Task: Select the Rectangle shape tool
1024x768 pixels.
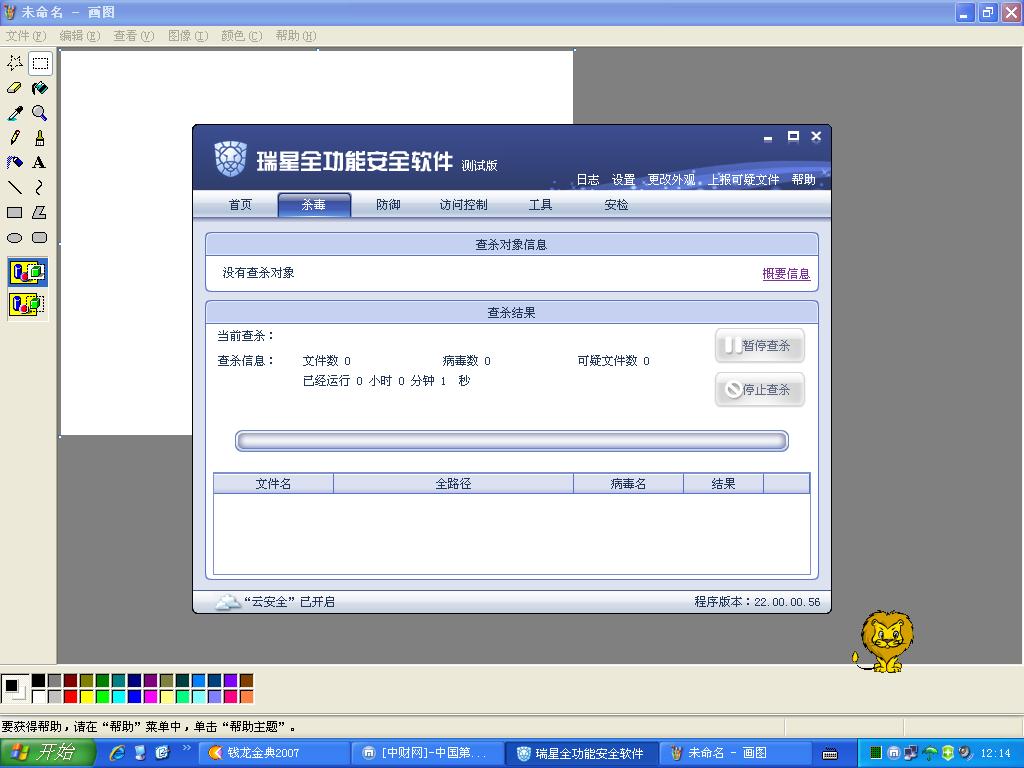Action: [15, 212]
